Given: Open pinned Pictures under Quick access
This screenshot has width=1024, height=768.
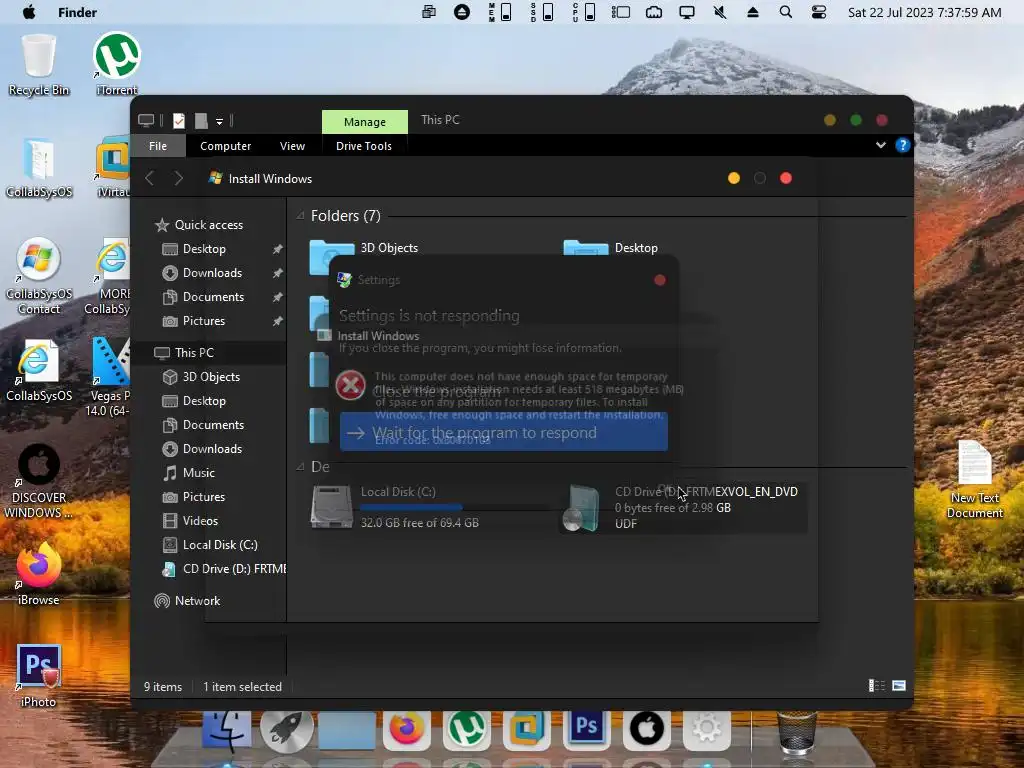Looking at the screenshot, I should pos(193,321).
